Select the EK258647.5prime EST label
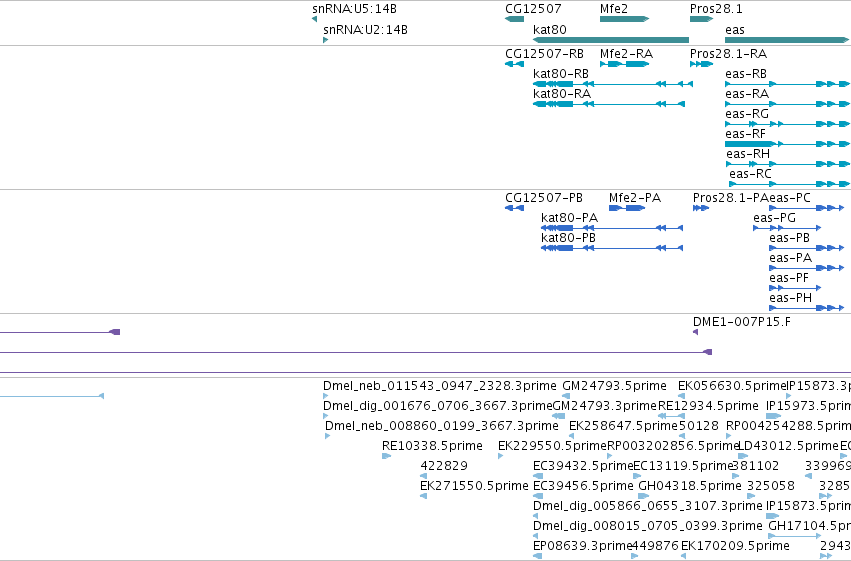Viewport: 851px width, 561px height. pos(624,426)
